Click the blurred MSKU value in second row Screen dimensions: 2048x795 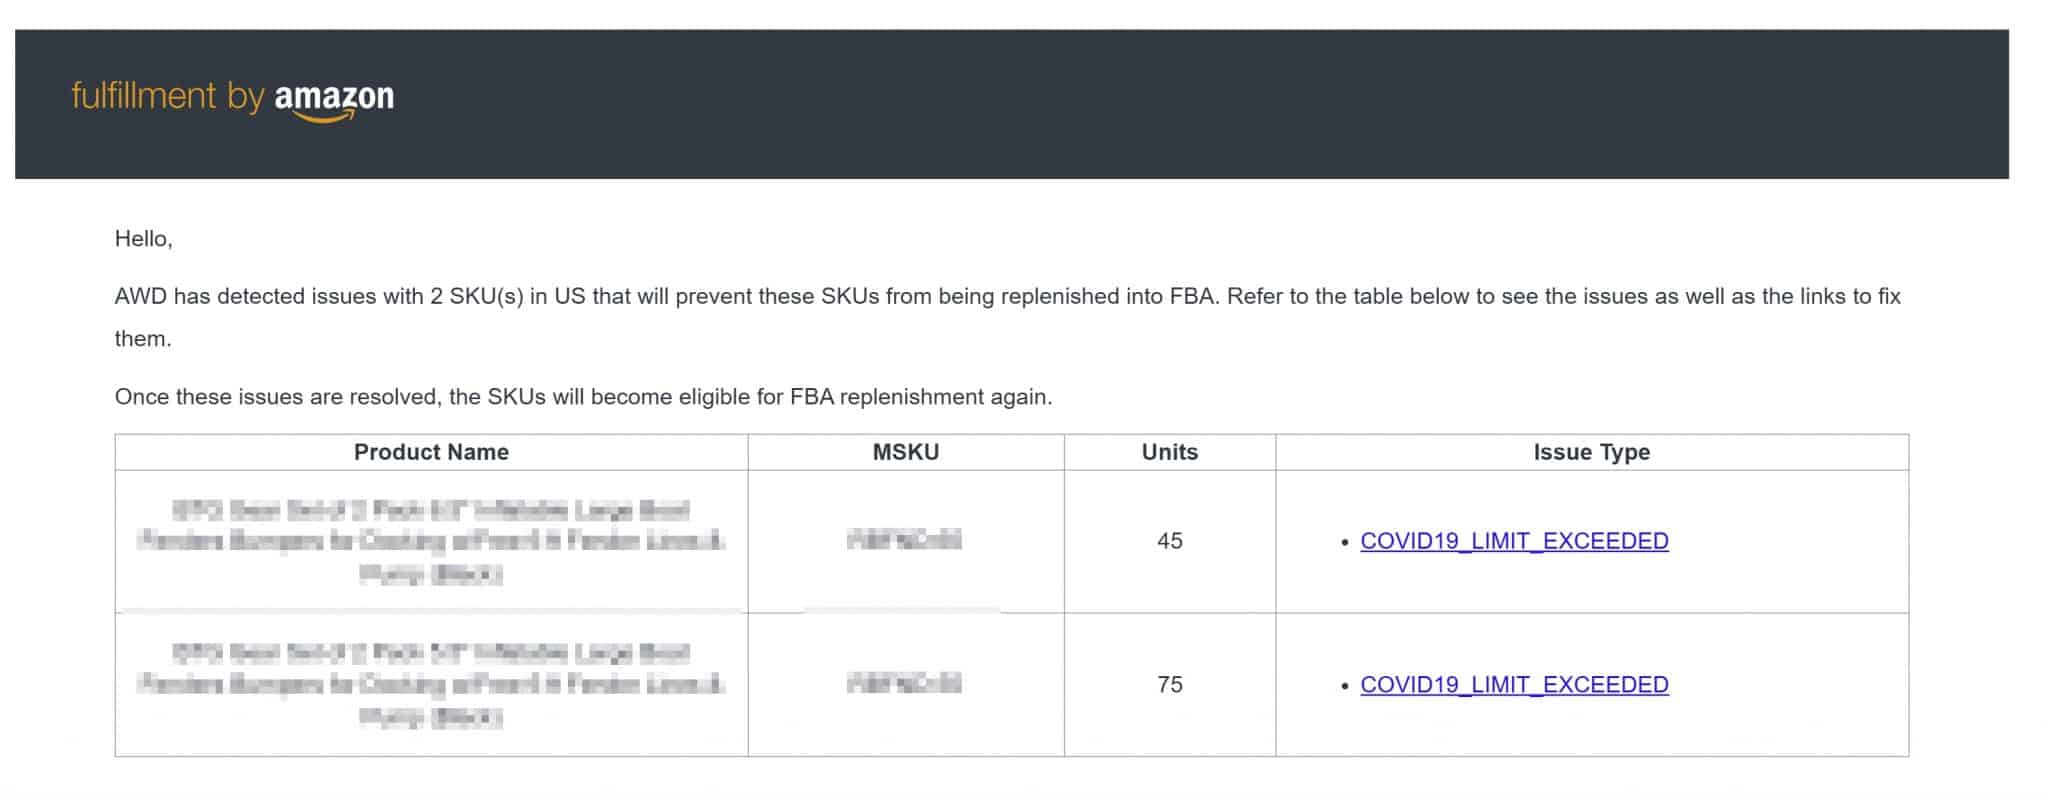pos(904,685)
